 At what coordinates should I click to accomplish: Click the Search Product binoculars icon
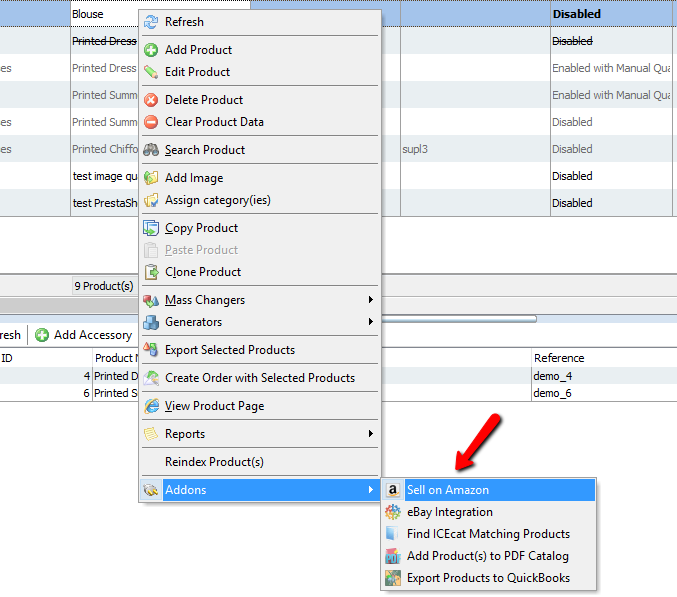coord(151,150)
